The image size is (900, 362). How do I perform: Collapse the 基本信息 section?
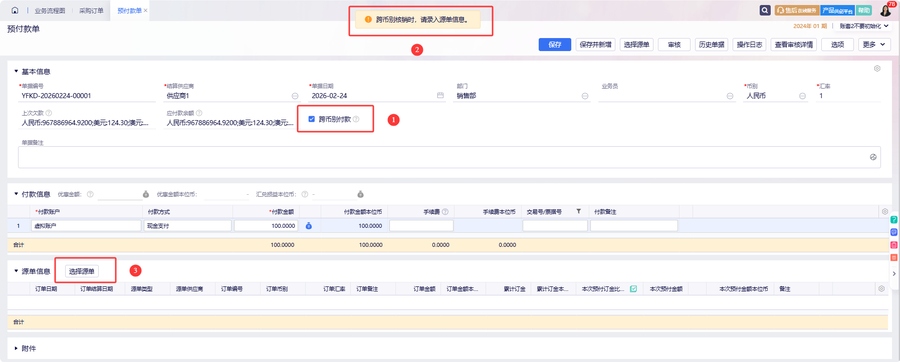coord(16,72)
